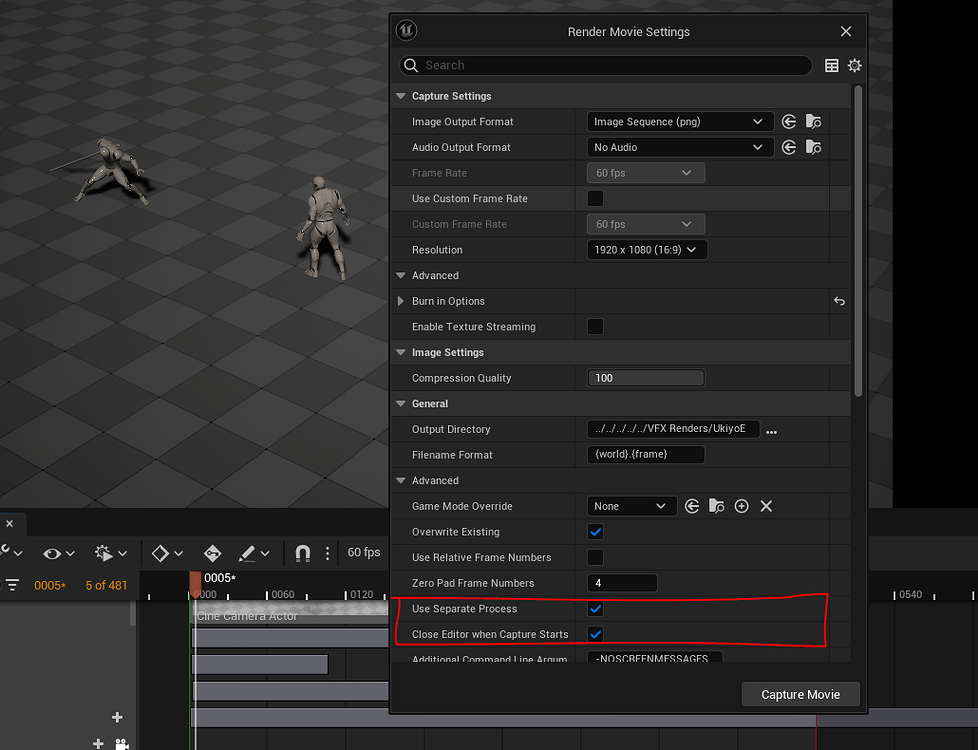This screenshot has height=750, width=978.
Task: Browse assets for Game Mode Override
Action: tap(717, 506)
